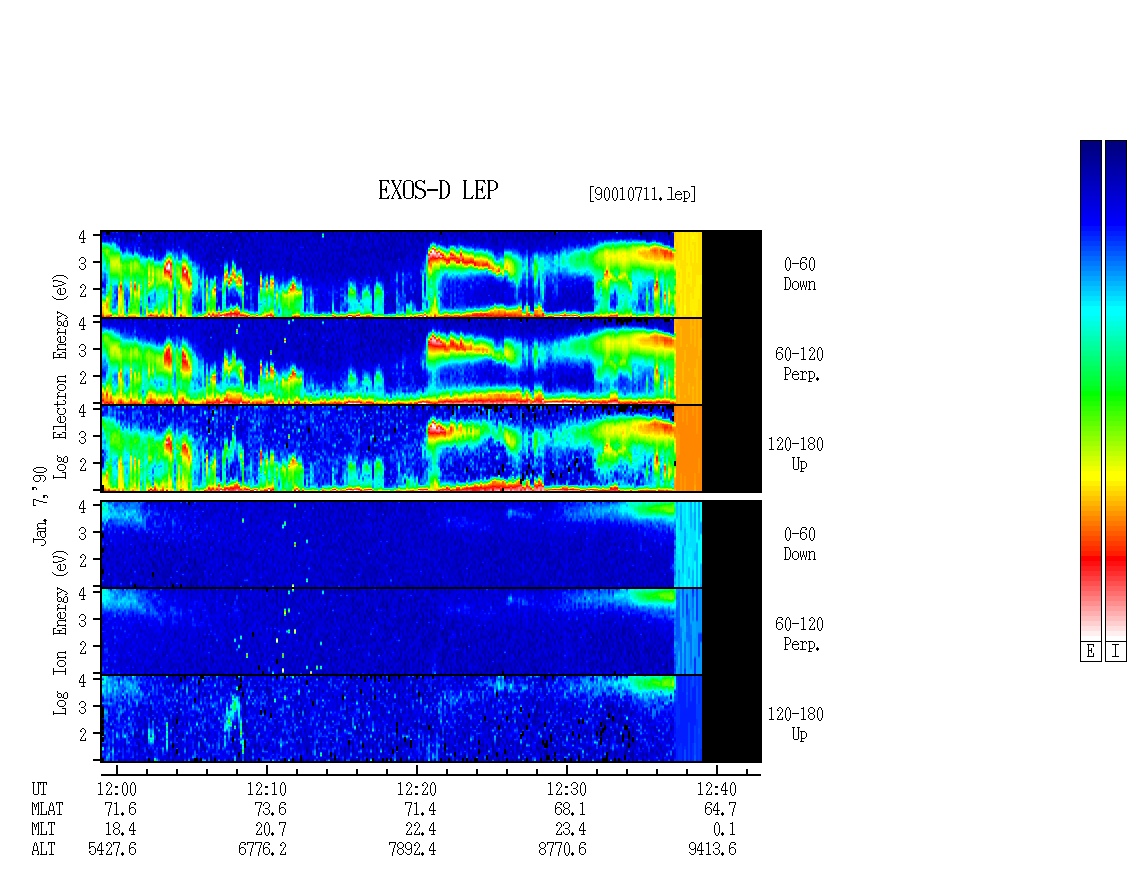This screenshot has height=875, width=1130.
Task: Click the MLT value 0.1
Action: [x=724, y=830]
